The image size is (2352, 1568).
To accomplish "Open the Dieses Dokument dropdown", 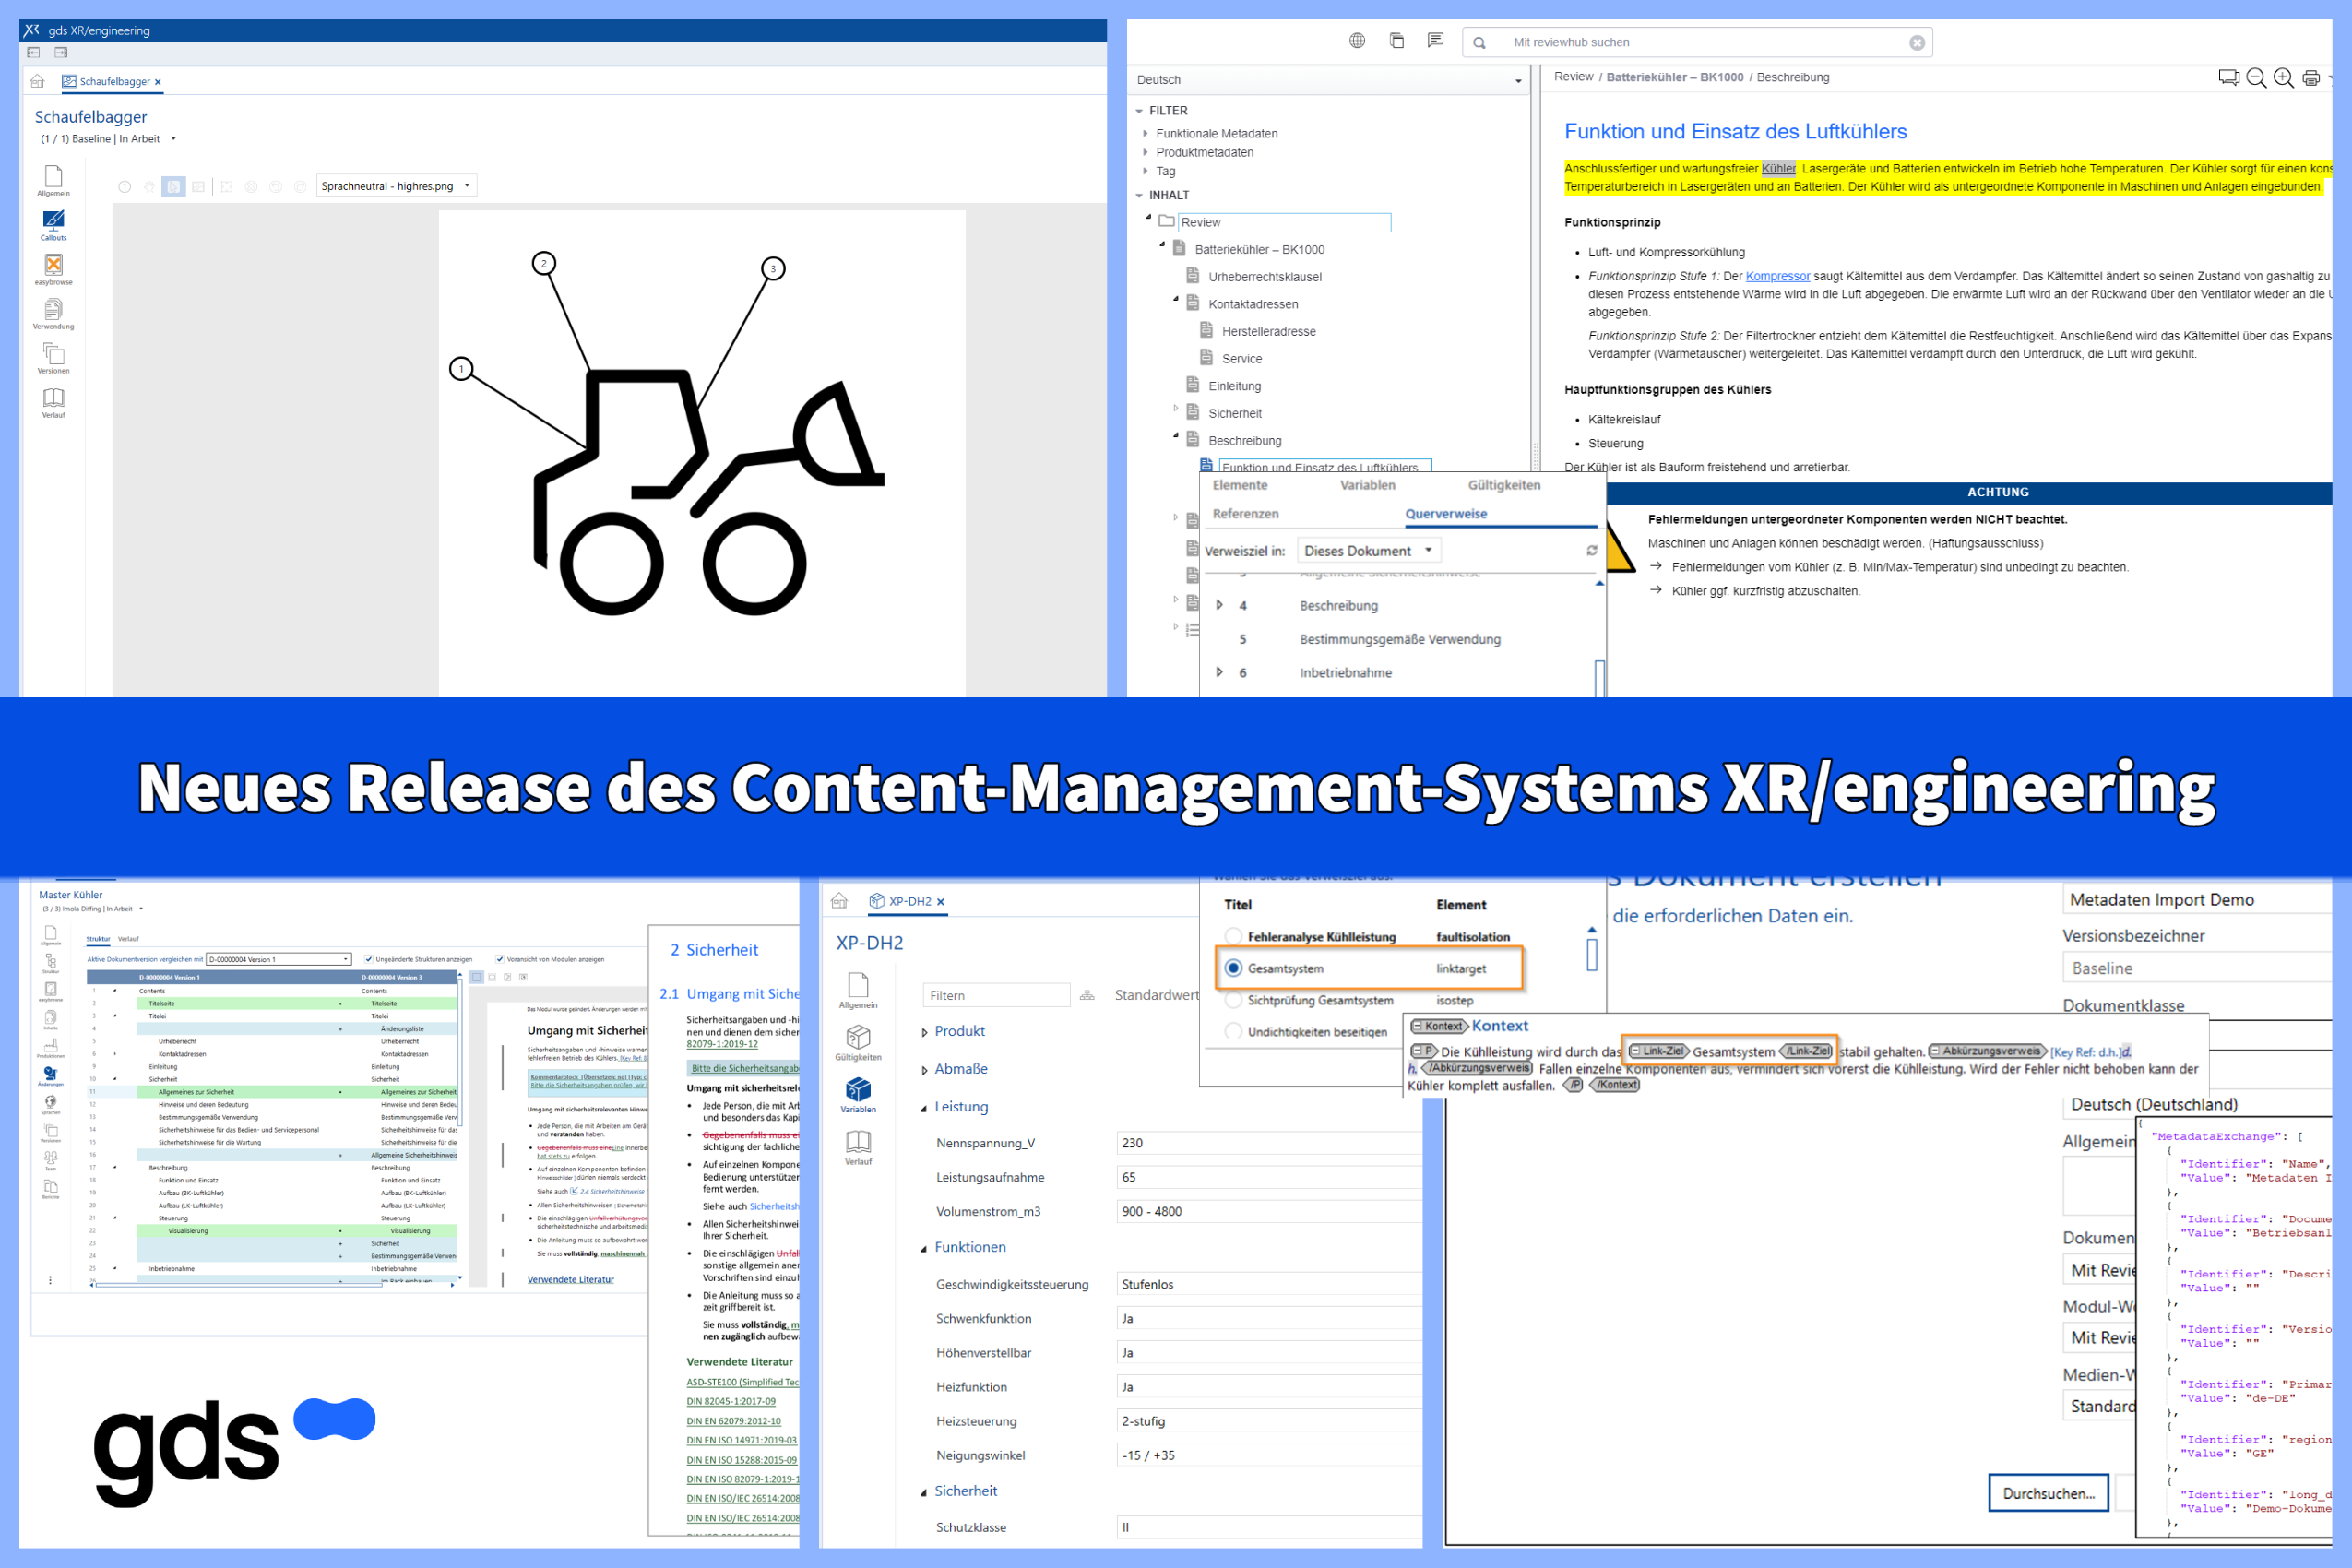I will pos(1368,551).
